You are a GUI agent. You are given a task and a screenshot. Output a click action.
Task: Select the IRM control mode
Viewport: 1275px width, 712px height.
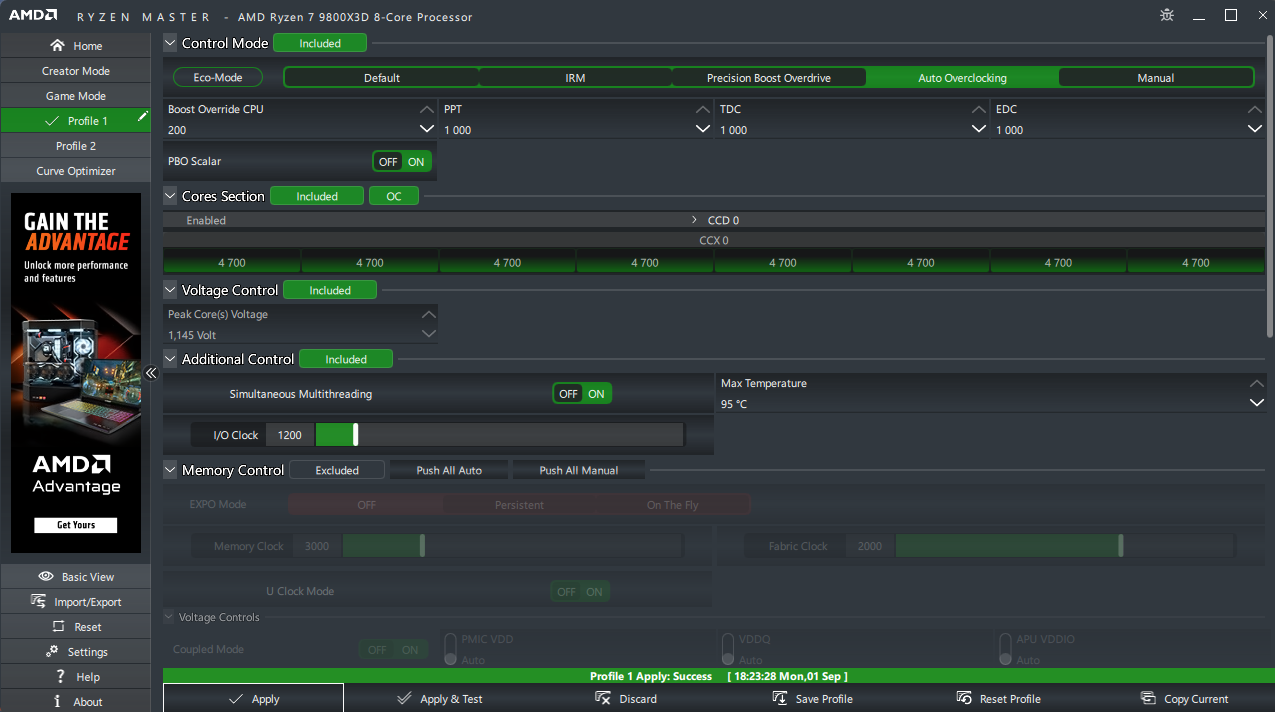[x=575, y=77]
